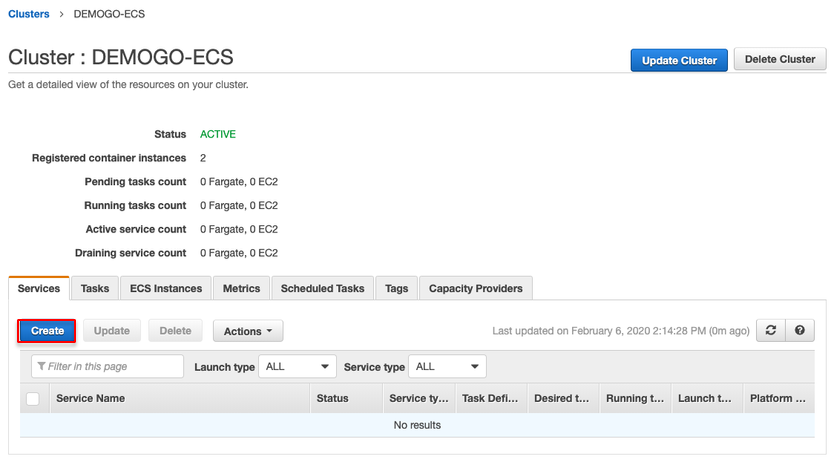This screenshot has width=834, height=460.
Task: Follow the Clusters breadcrumb link
Action: [x=29, y=14]
